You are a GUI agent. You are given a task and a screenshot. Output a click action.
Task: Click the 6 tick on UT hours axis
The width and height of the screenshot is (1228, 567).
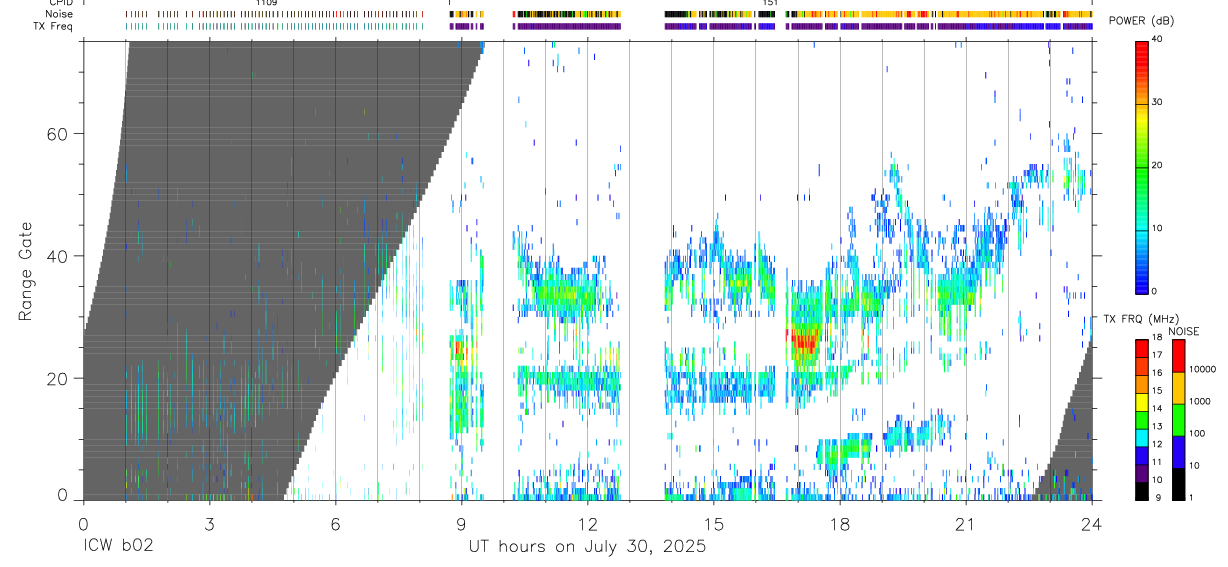point(335,524)
